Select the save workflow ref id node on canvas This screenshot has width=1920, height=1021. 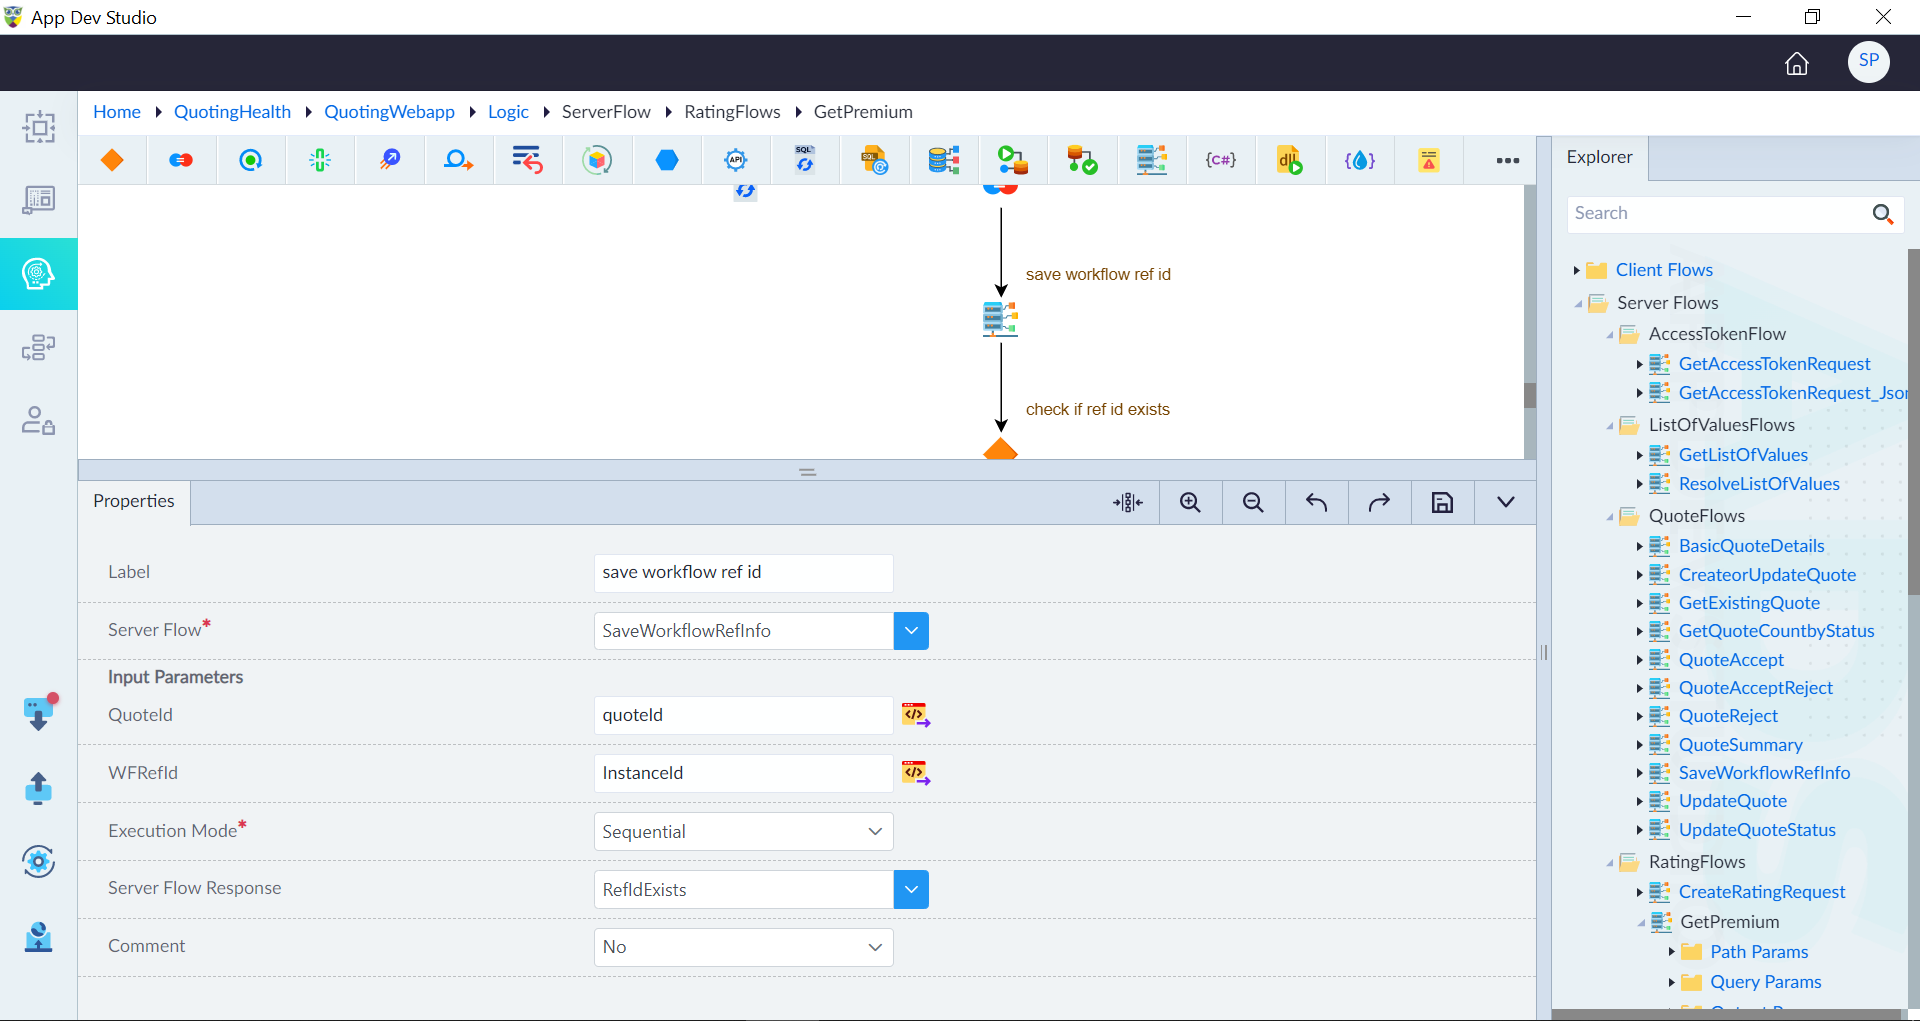tap(1000, 319)
